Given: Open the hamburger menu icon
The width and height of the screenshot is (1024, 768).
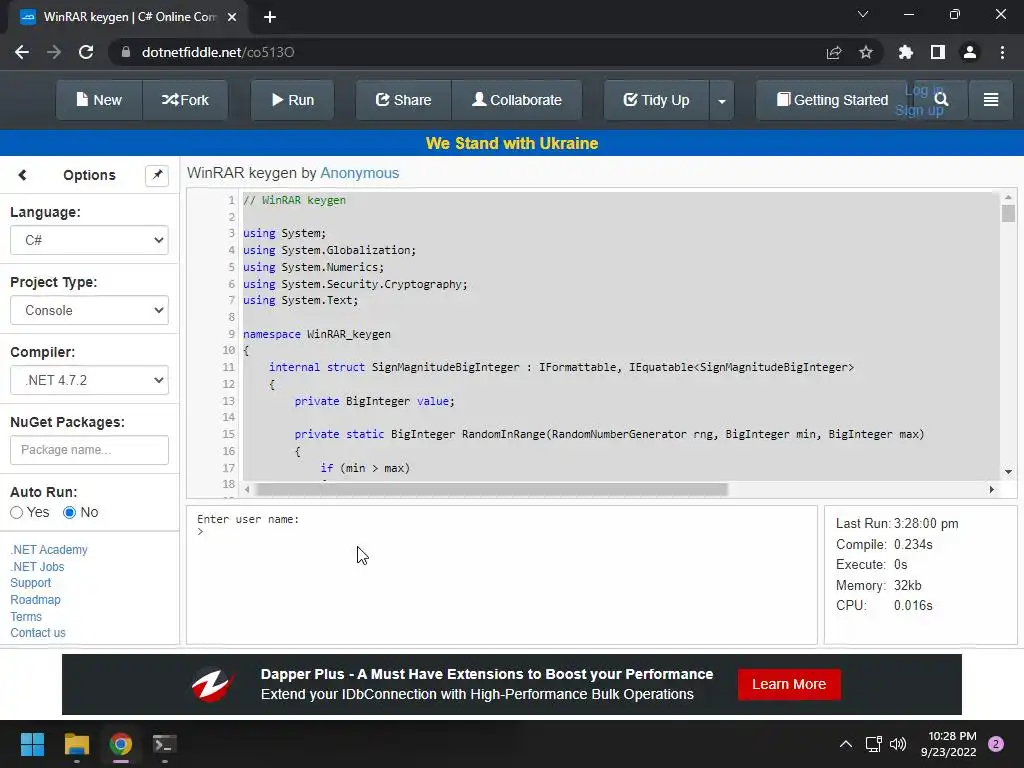Looking at the screenshot, I should [x=991, y=100].
